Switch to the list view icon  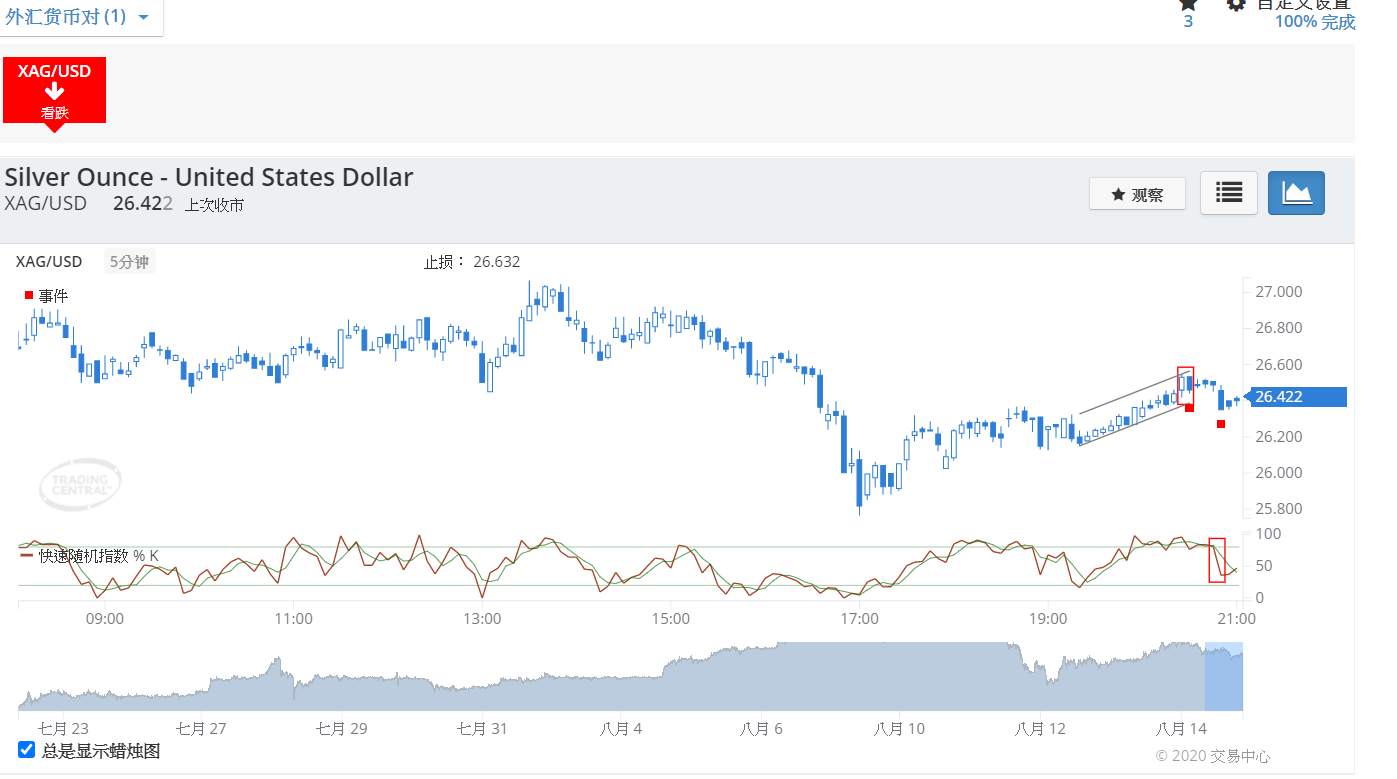coord(1228,193)
